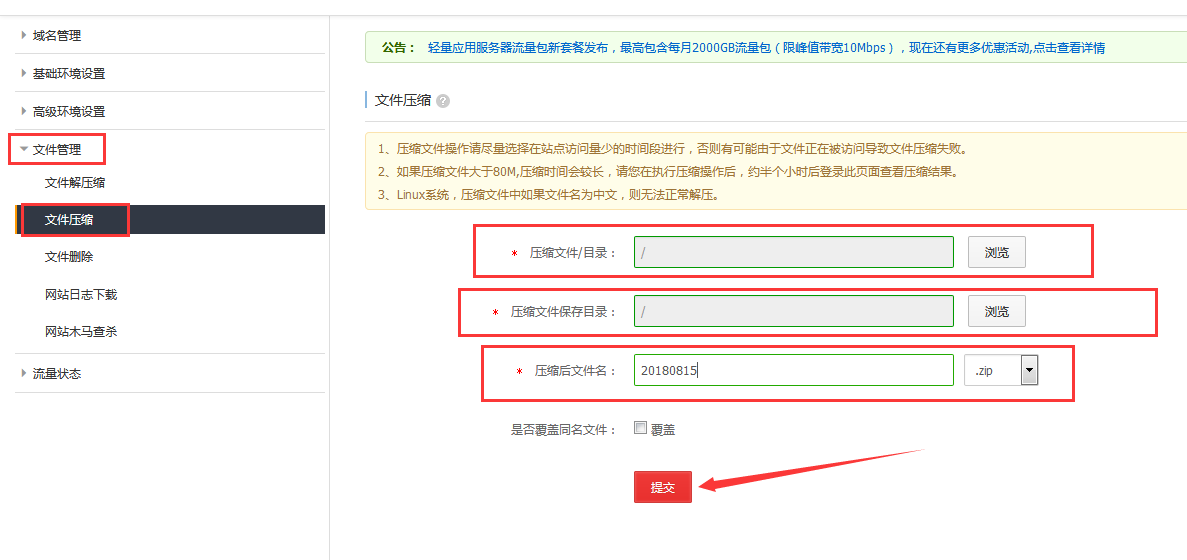Open the 网站日志下载 menu item
1187x560 pixels.
[x=81, y=294]
